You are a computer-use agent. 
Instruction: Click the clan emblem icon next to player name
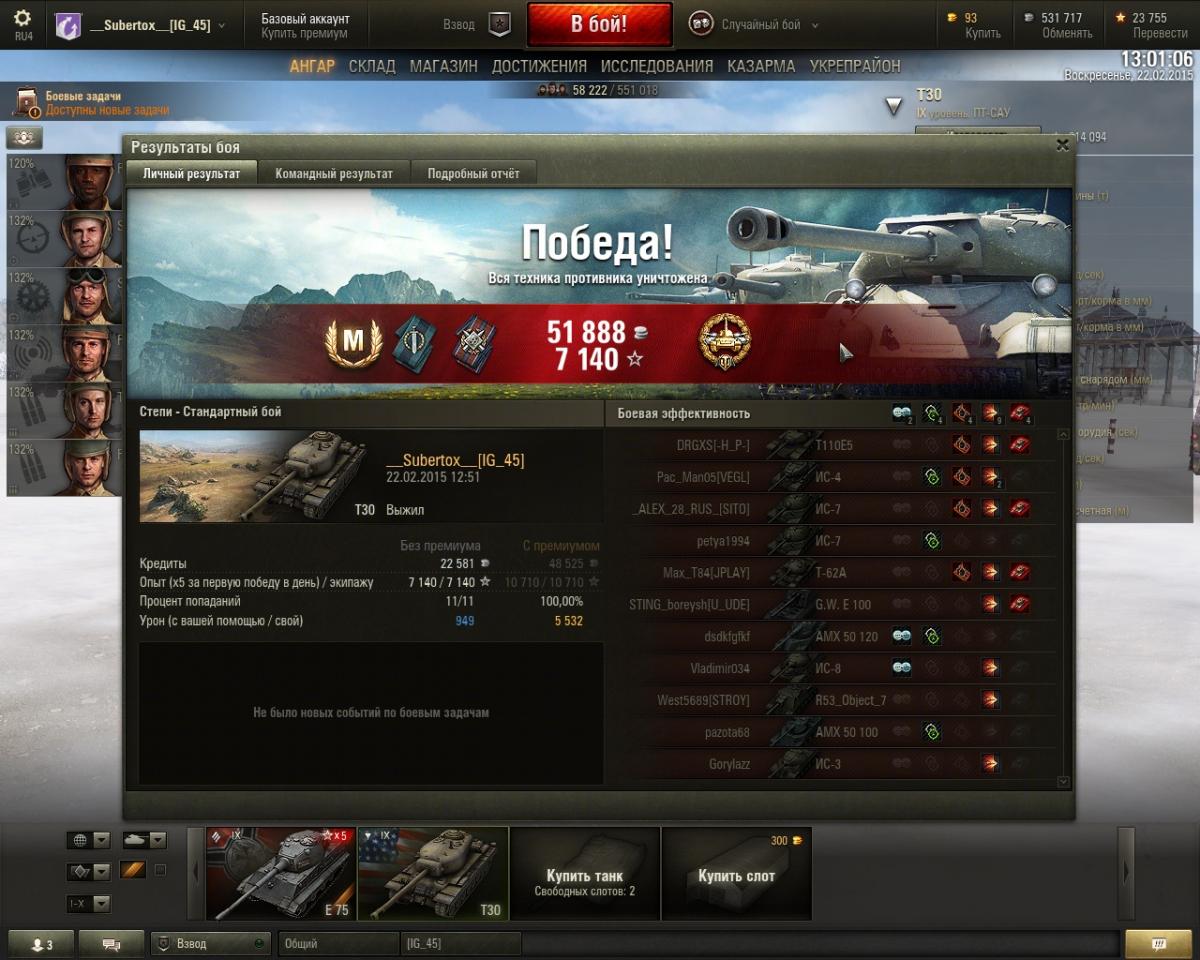(x=68, y=25)
